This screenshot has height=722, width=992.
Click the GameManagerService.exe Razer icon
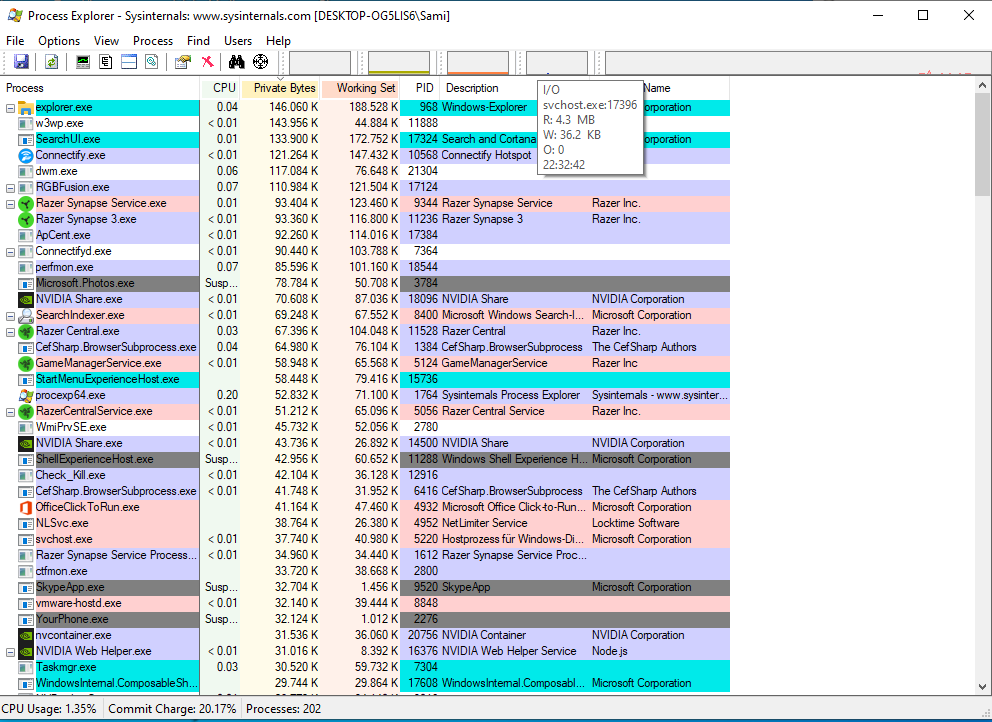click(x=25, y=363)
